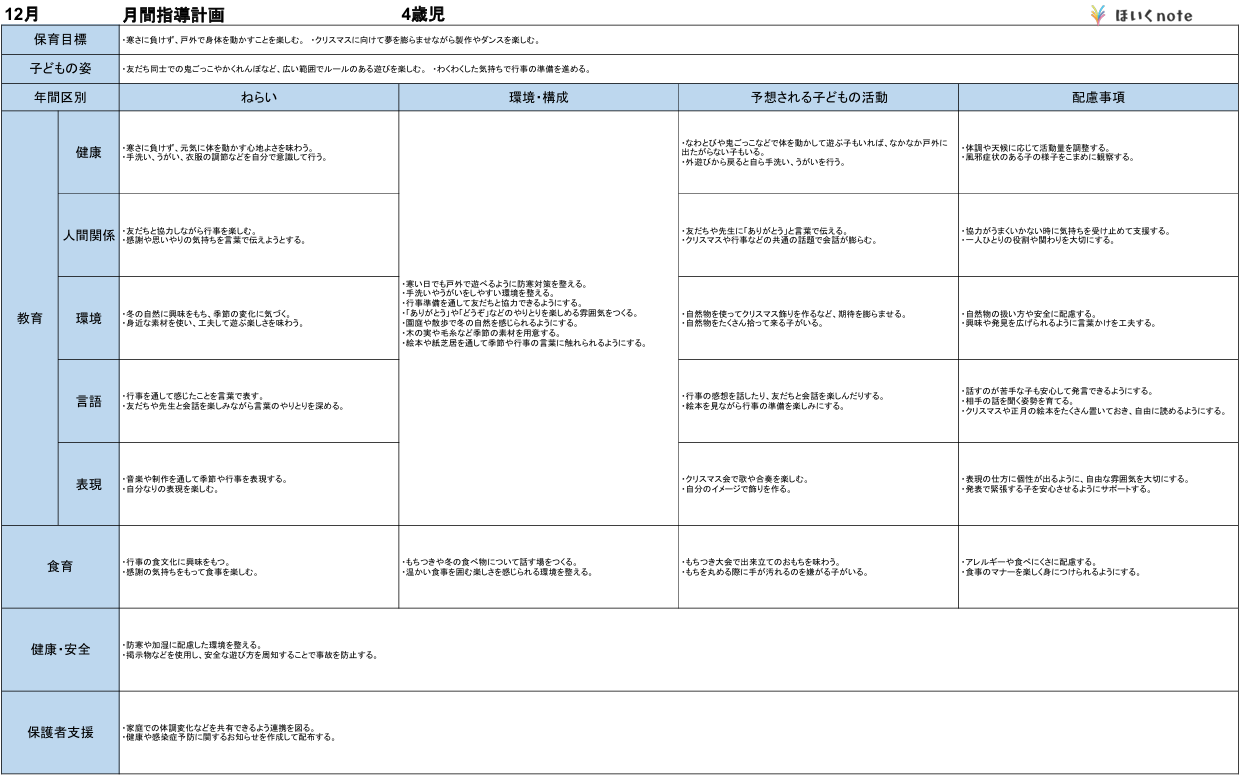Select the 予想される子どもの活動 column header
The height and width of the screenshot is (779, 1243).
pyautogui.click(x=818, y=98)
